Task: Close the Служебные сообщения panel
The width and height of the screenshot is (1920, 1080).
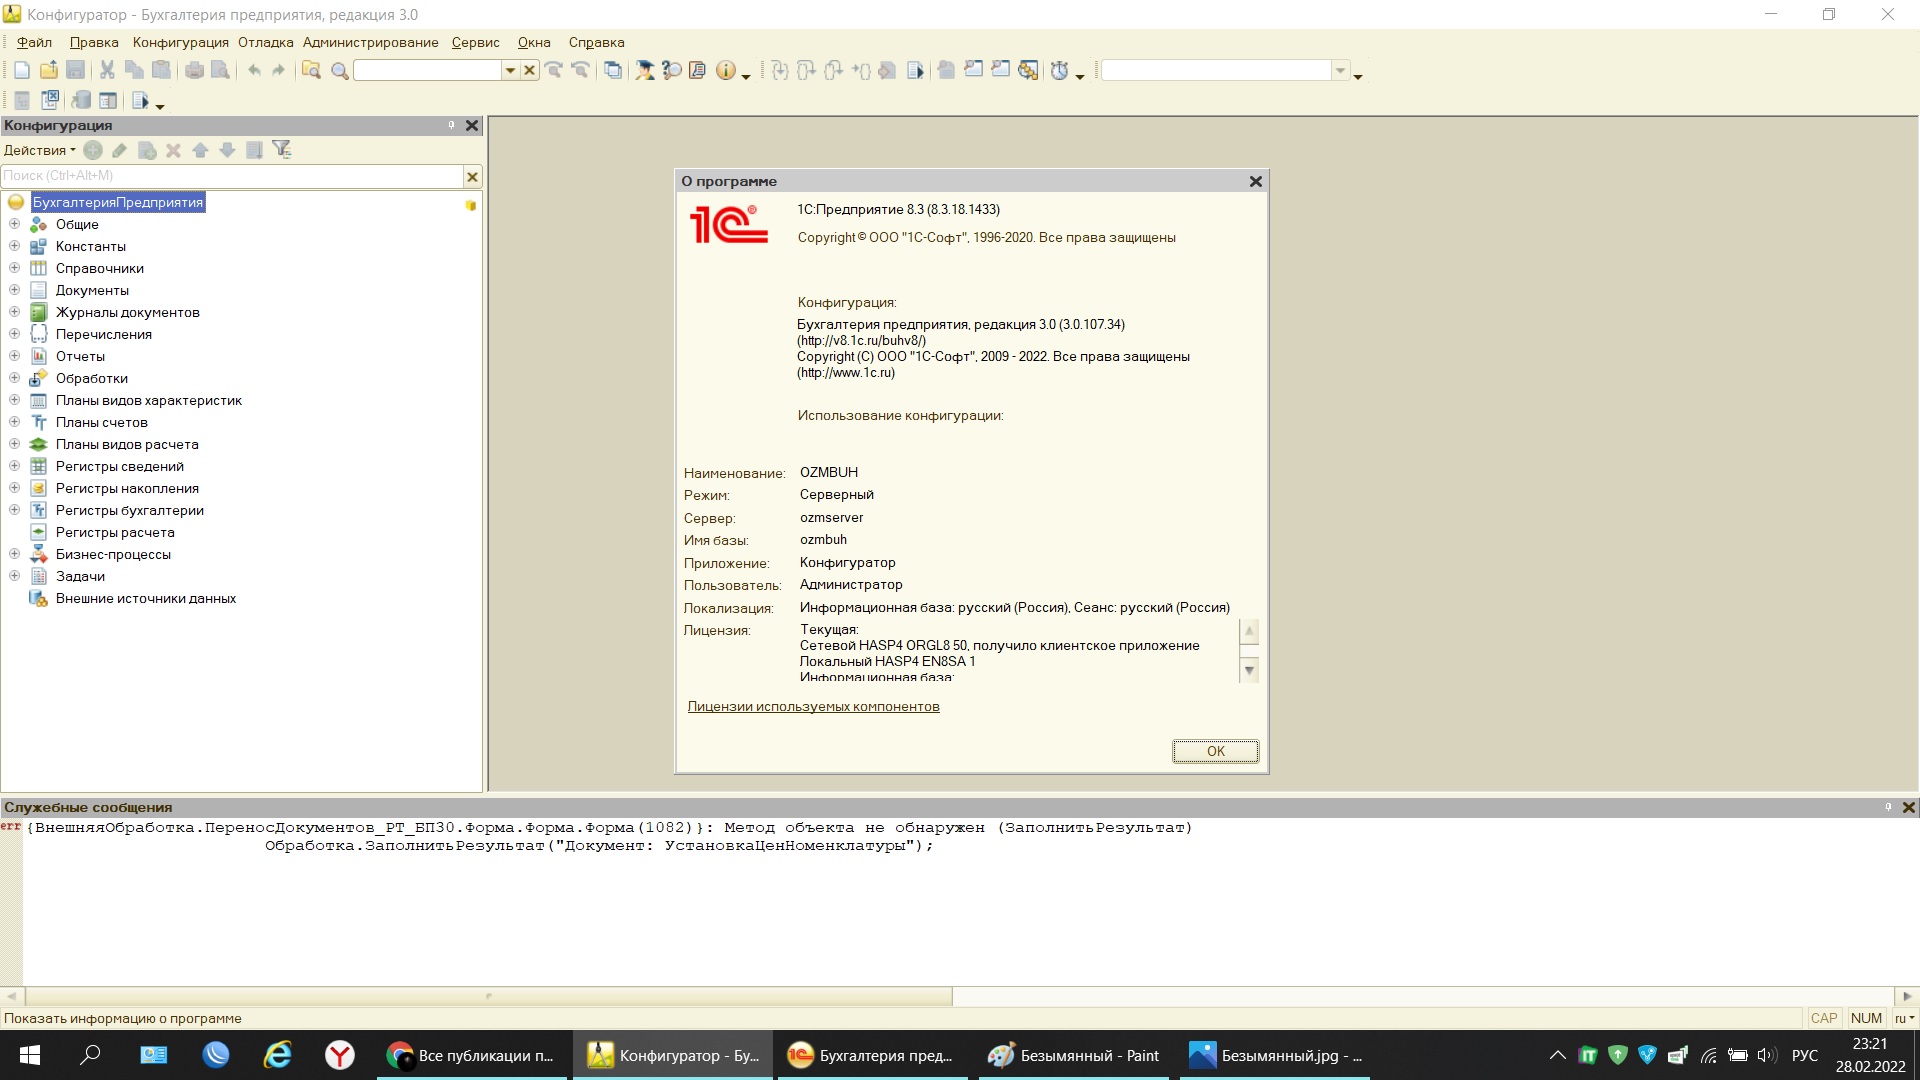Action: (x=1908, y=807)
